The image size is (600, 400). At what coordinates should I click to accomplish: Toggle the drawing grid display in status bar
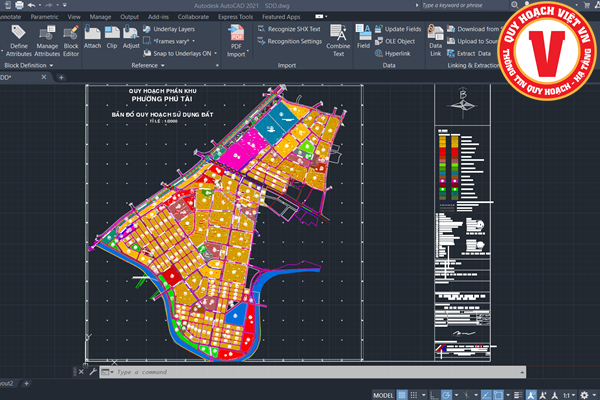tap(402, 393)
